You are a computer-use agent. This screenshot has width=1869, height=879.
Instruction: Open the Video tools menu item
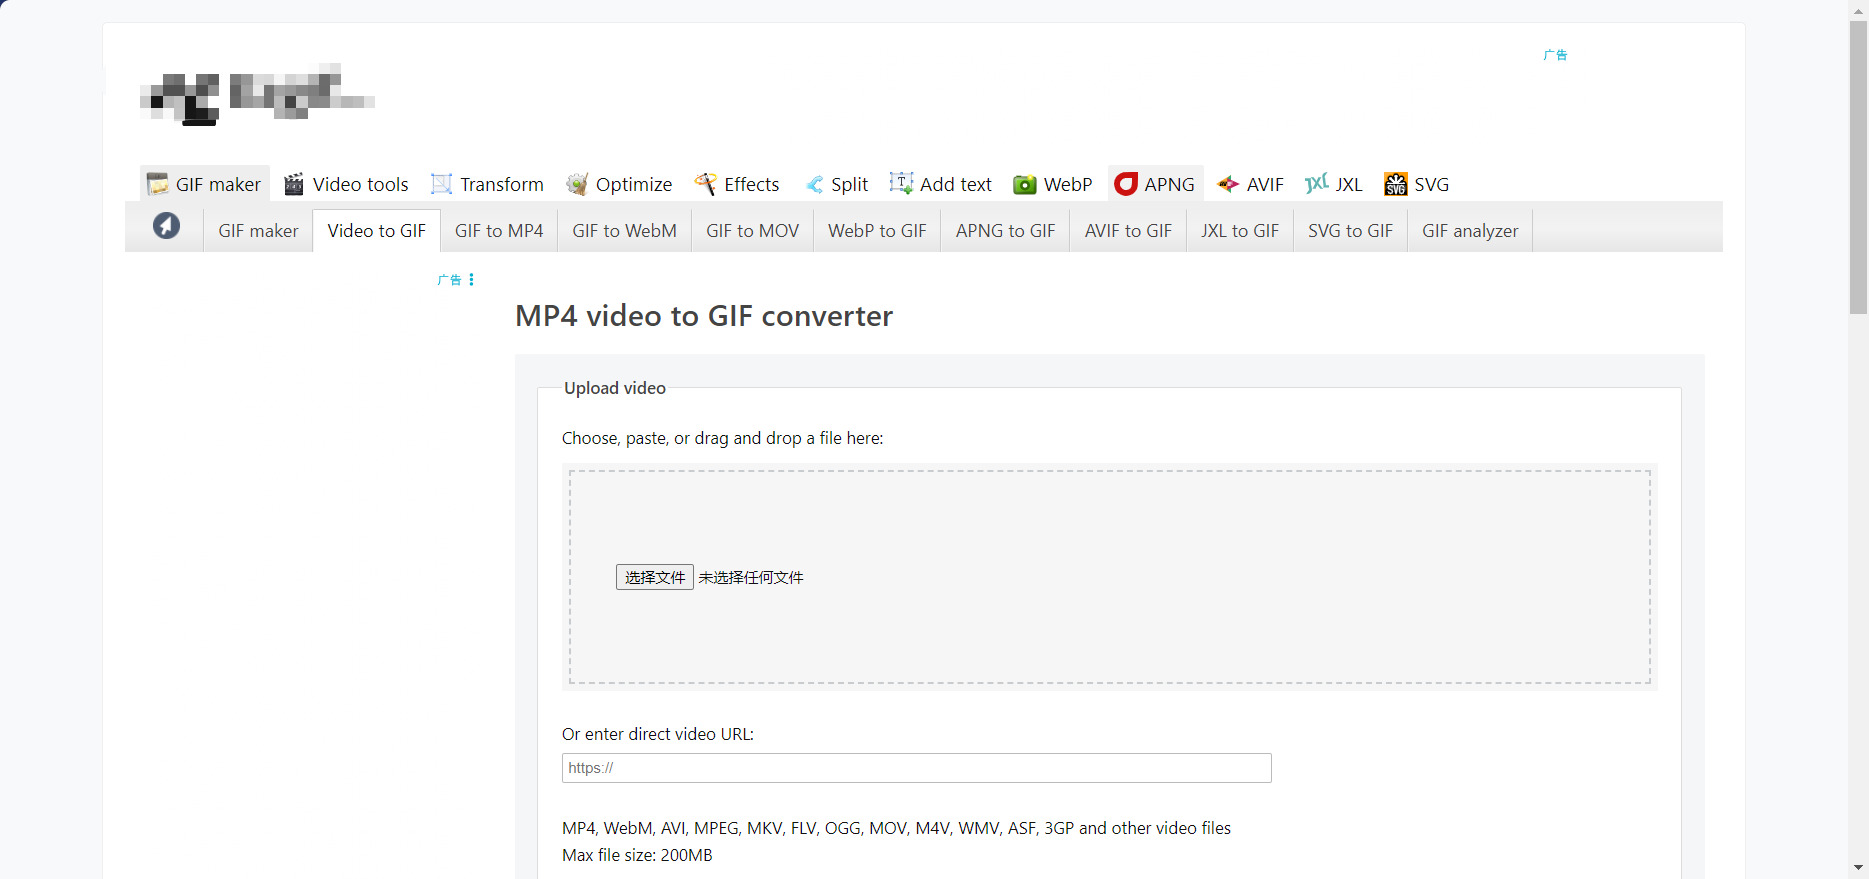(x=347, y=184)
